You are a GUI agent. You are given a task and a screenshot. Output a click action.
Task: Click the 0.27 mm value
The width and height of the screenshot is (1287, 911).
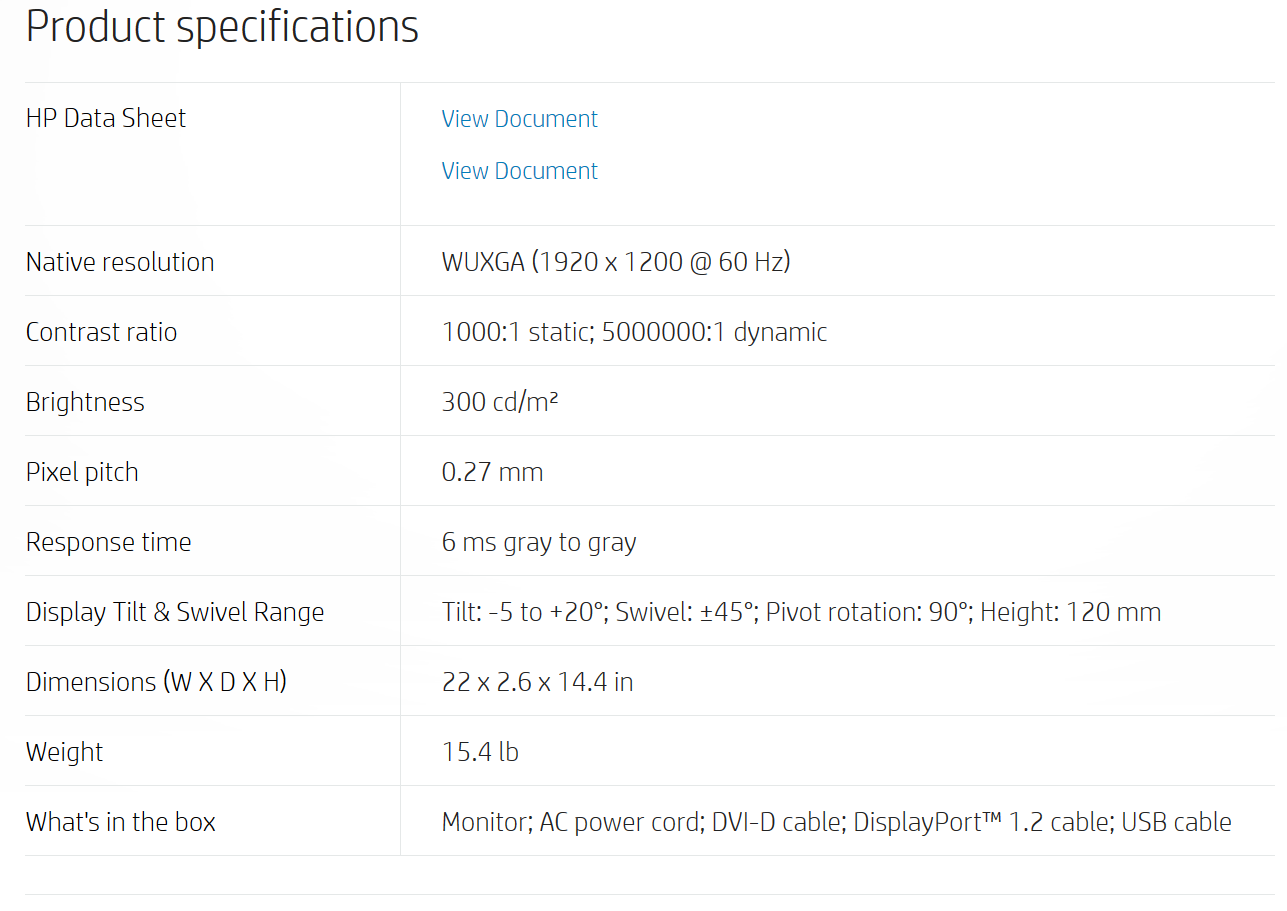[x=492, y=472]
